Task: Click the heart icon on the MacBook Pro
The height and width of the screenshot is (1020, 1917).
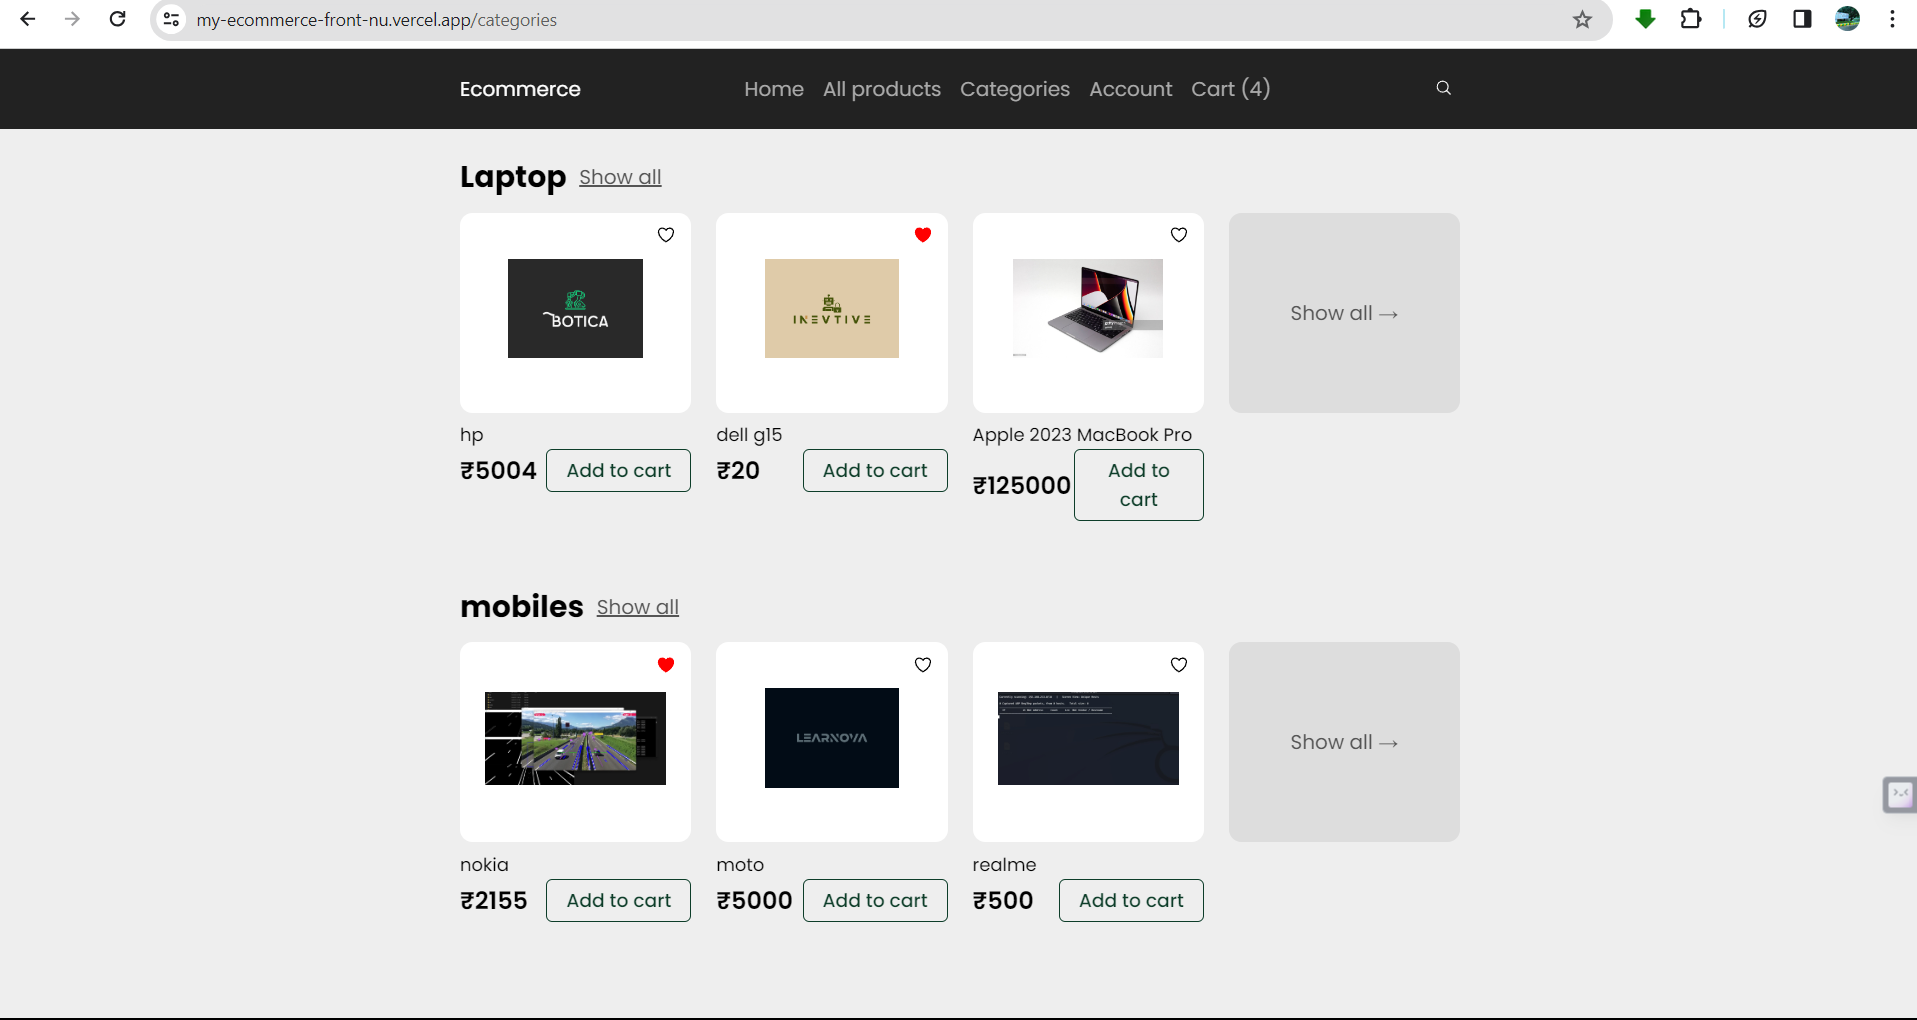Action: pos(1179,234)
